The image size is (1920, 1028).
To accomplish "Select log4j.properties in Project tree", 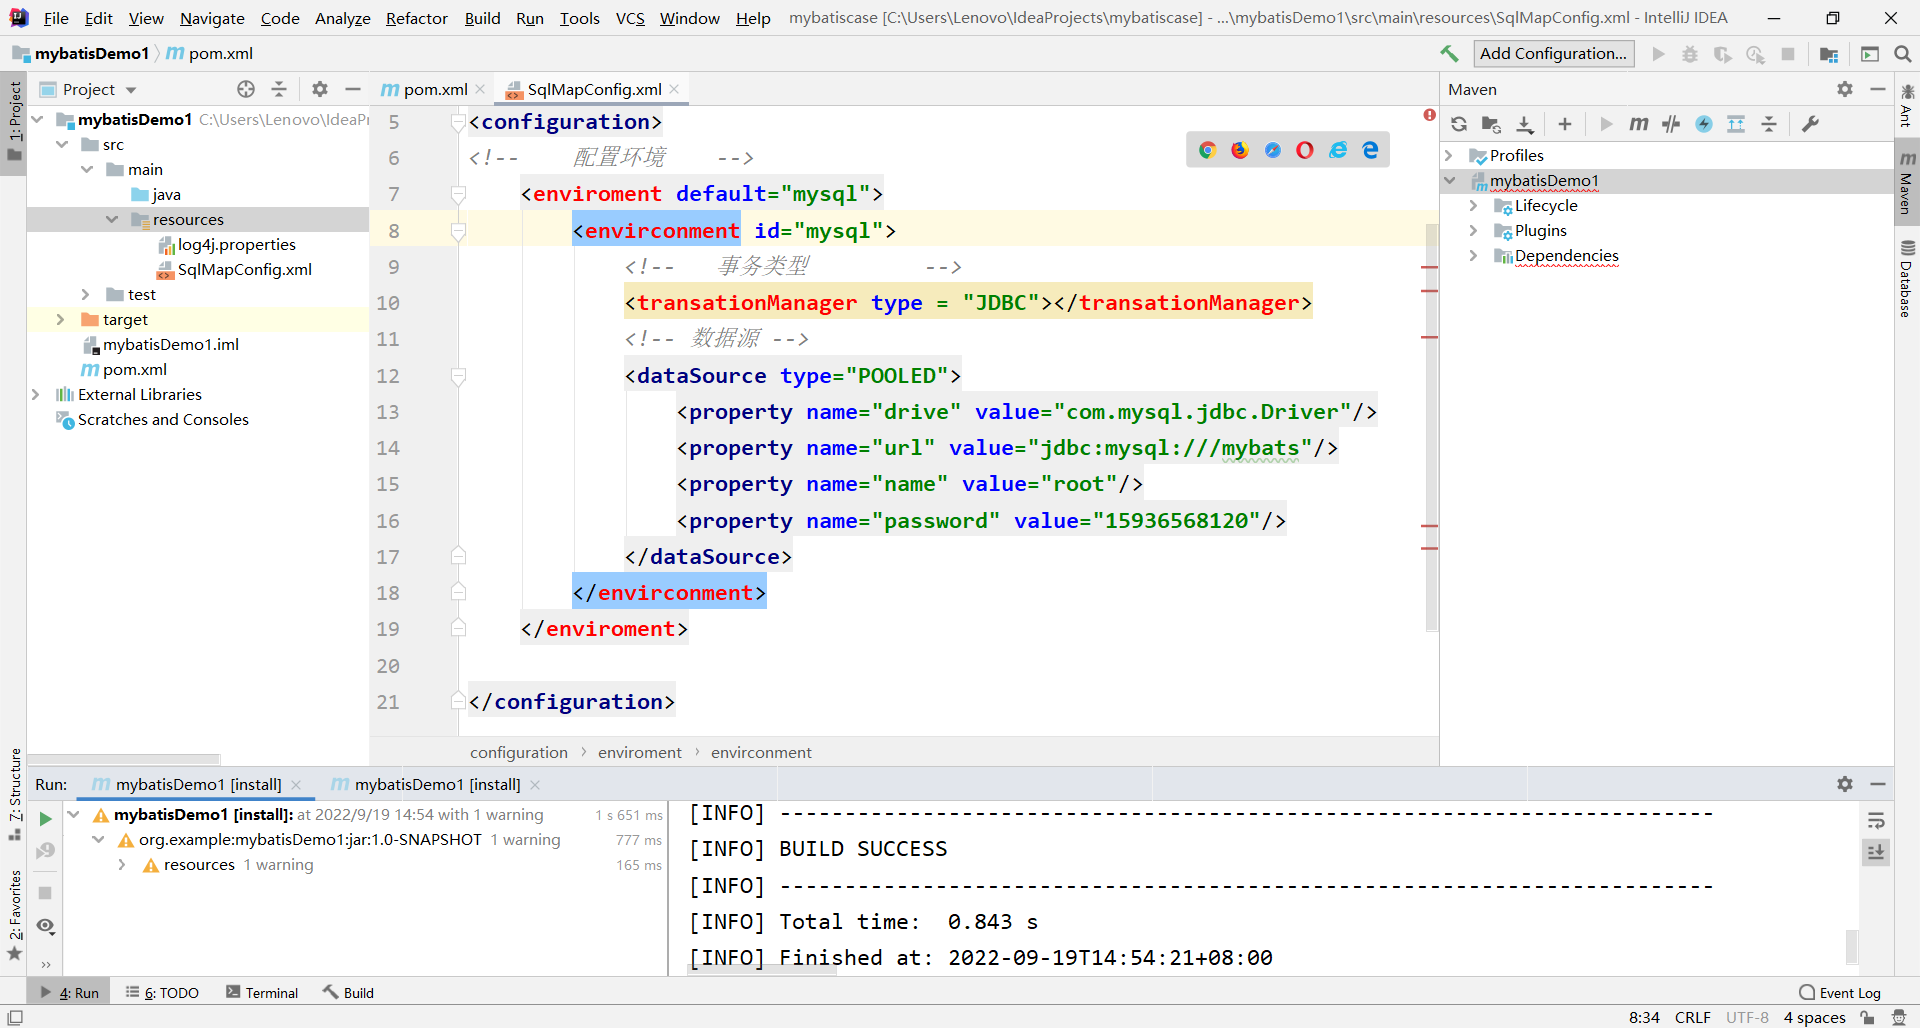I will click(237, 244).
